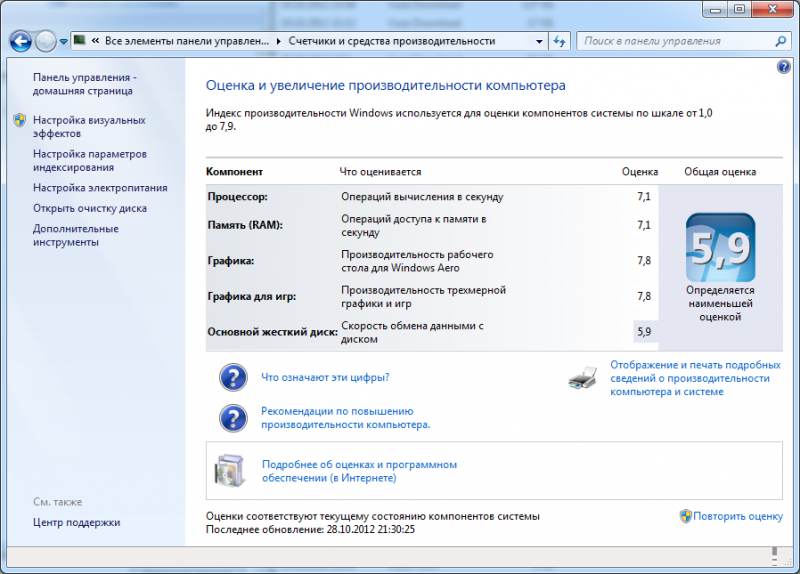800x574 pixels.
Task: Click the 5,9 overall score badge
Action: click(x=720, y=247)
